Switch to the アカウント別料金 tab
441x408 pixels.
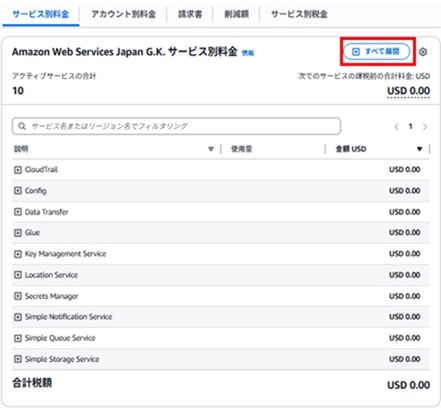[x=123, y=14]
